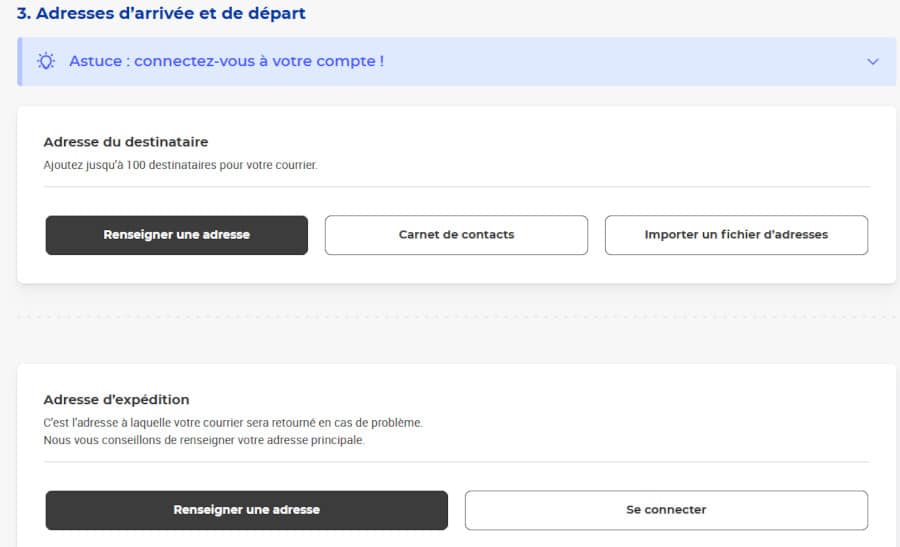Select 'Importer un fichier d'adresses'
900x547 pixels.
pyautogui.click(x=736, y=235)
